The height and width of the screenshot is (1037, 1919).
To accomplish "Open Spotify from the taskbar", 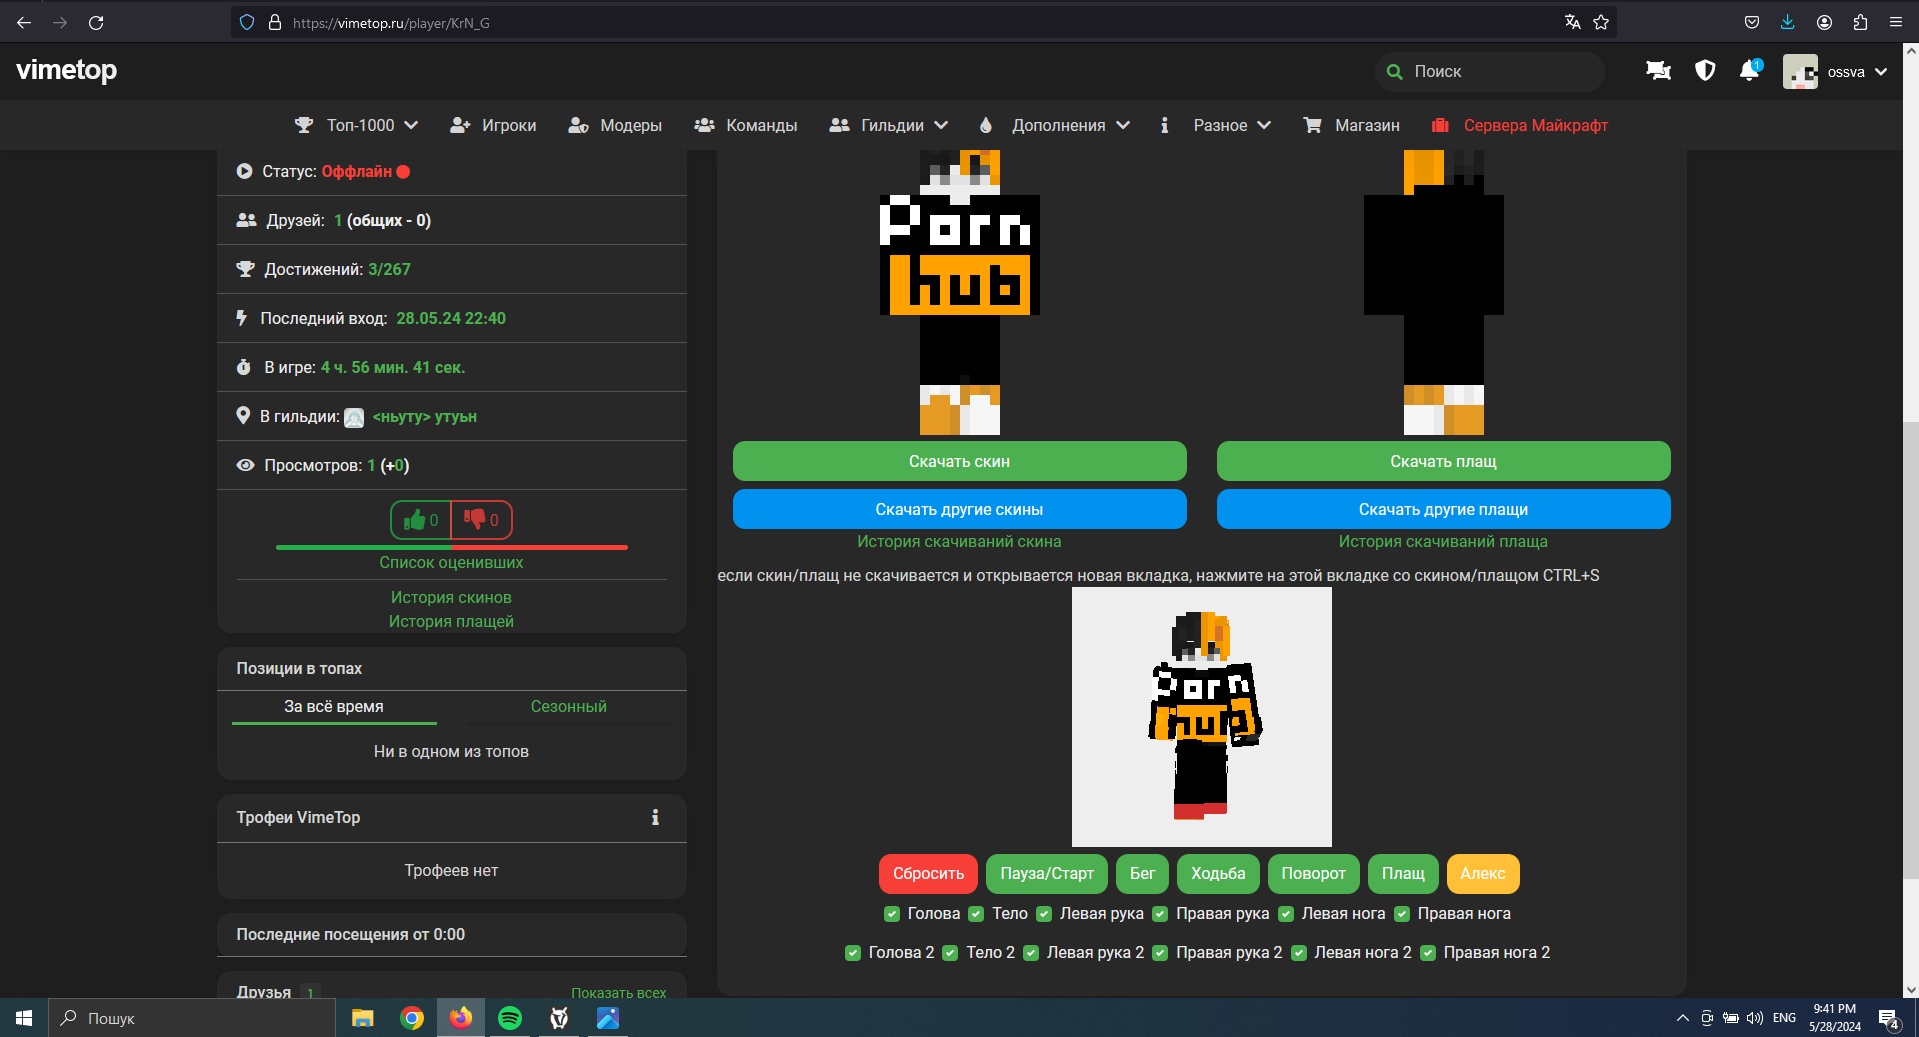I will [x=510, y=1018].
